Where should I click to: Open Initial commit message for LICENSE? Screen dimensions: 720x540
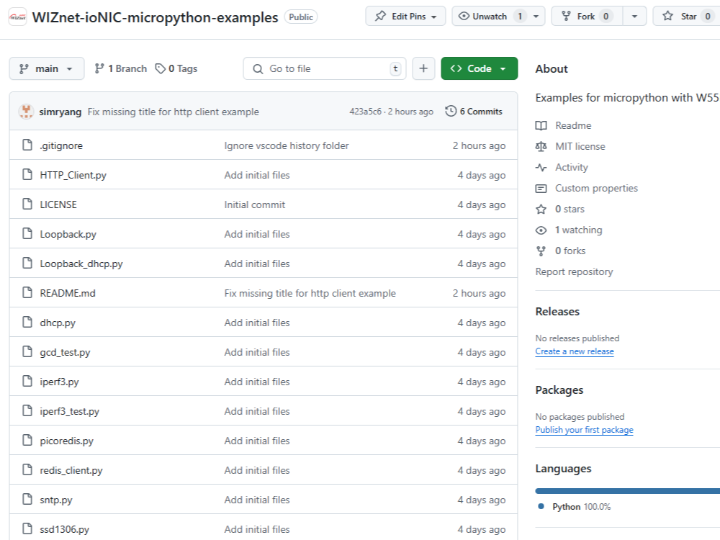coord(254,204)
